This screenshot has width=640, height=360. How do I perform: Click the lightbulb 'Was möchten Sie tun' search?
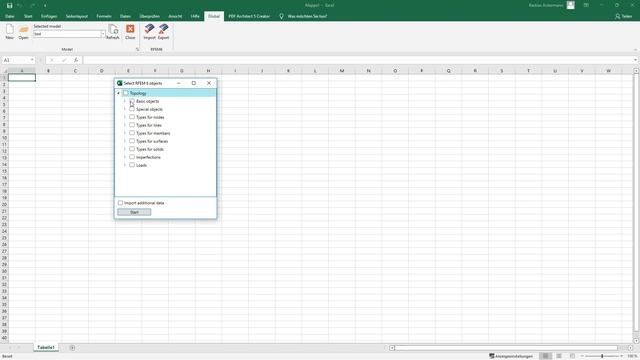(x=281, y=16)
